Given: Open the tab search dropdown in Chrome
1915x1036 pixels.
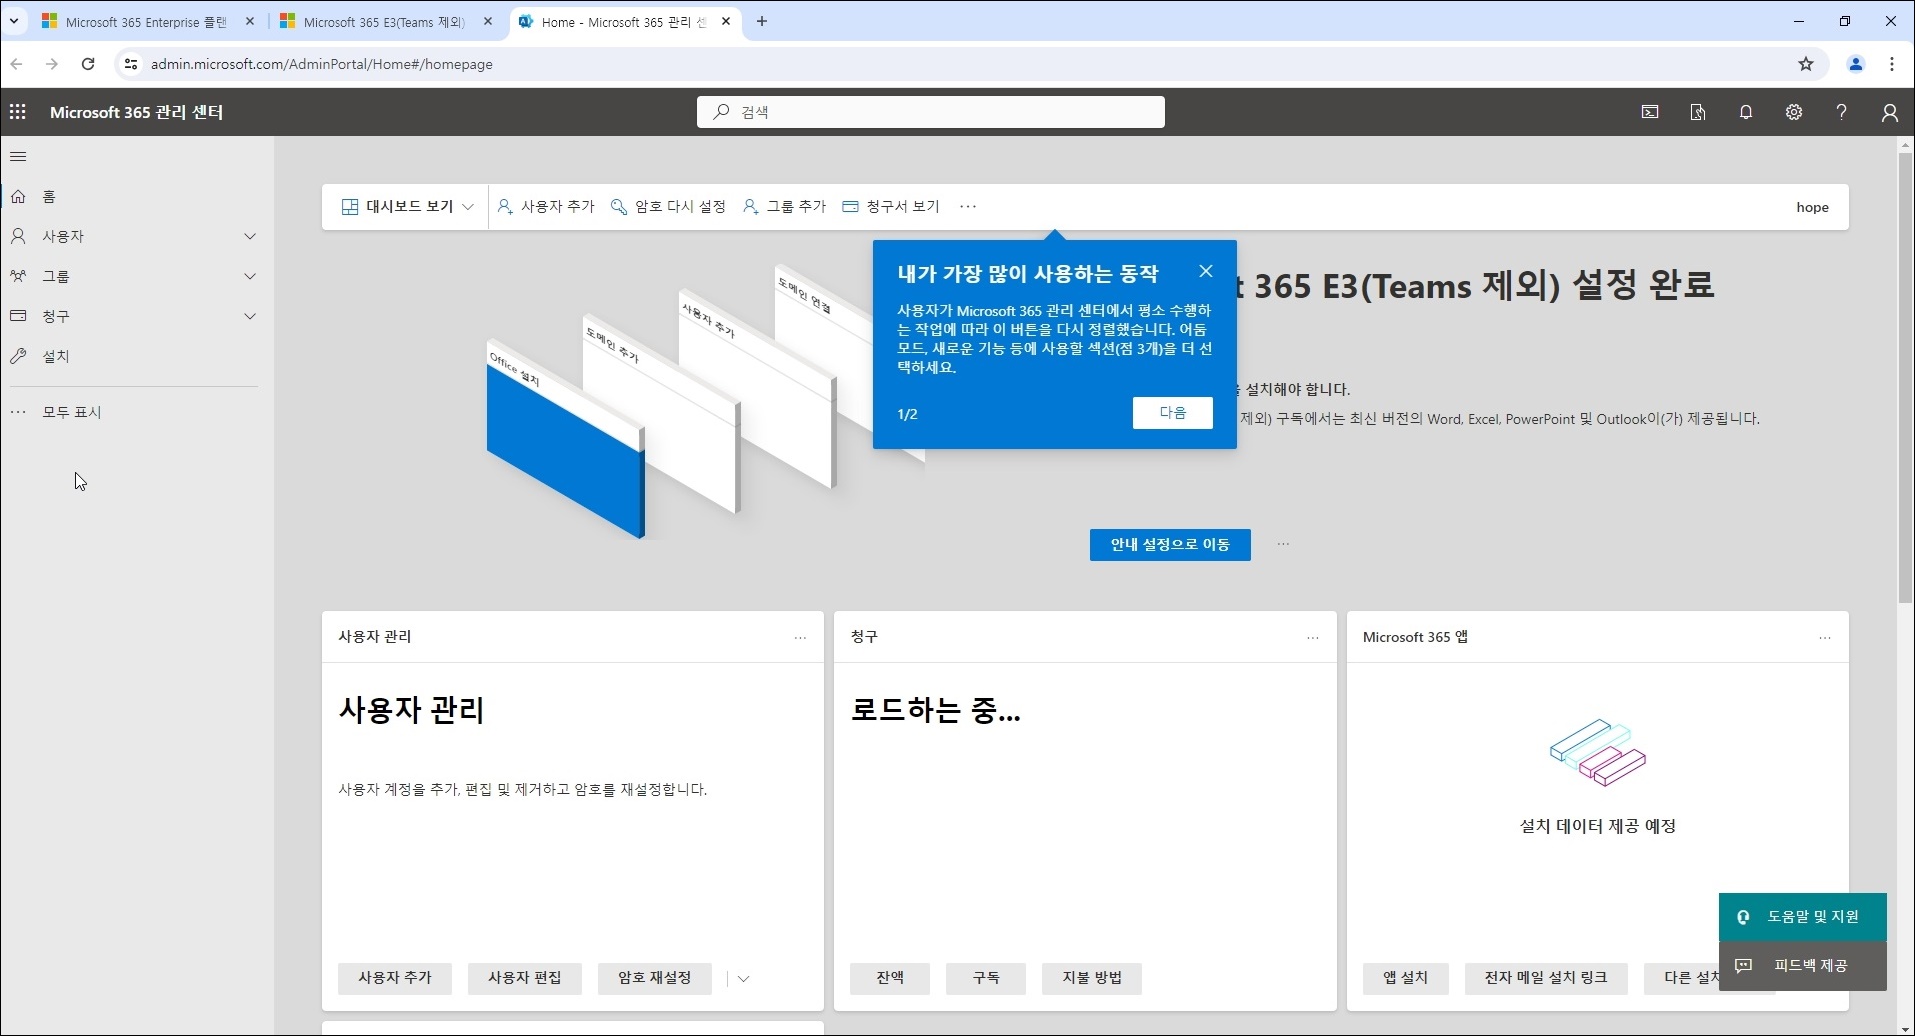Looking at the screenshot, I should [x=14, y=21].
